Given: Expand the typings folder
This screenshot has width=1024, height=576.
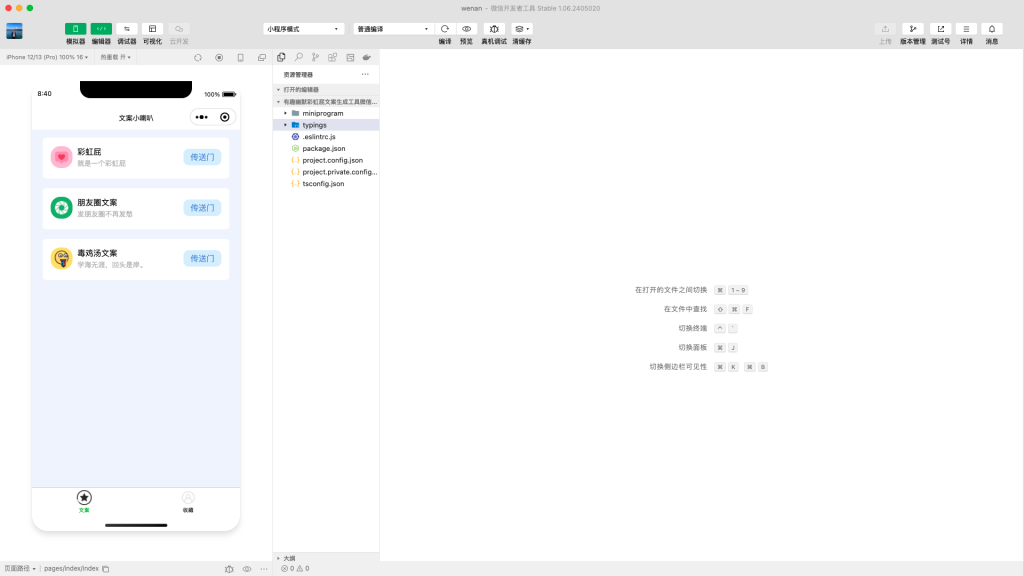Looking at the screenshot, I should click(326, 125).
